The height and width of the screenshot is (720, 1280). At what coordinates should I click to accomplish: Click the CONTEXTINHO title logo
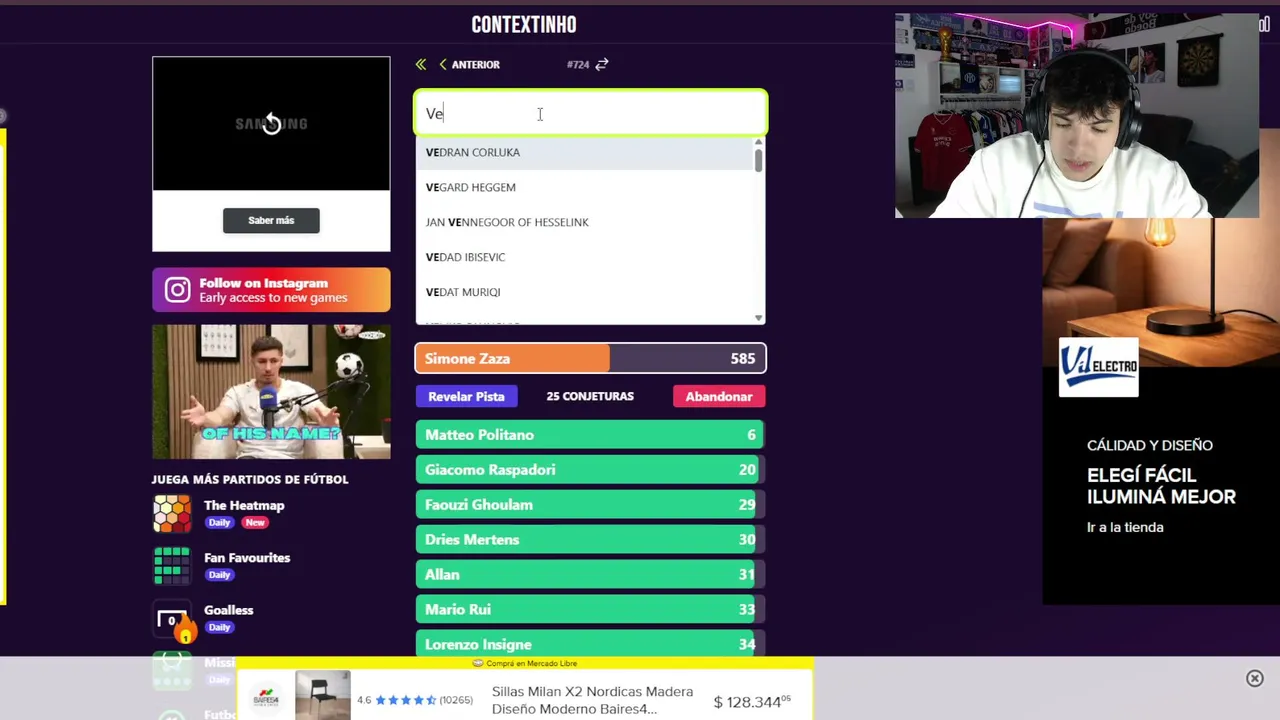[524, 25]
